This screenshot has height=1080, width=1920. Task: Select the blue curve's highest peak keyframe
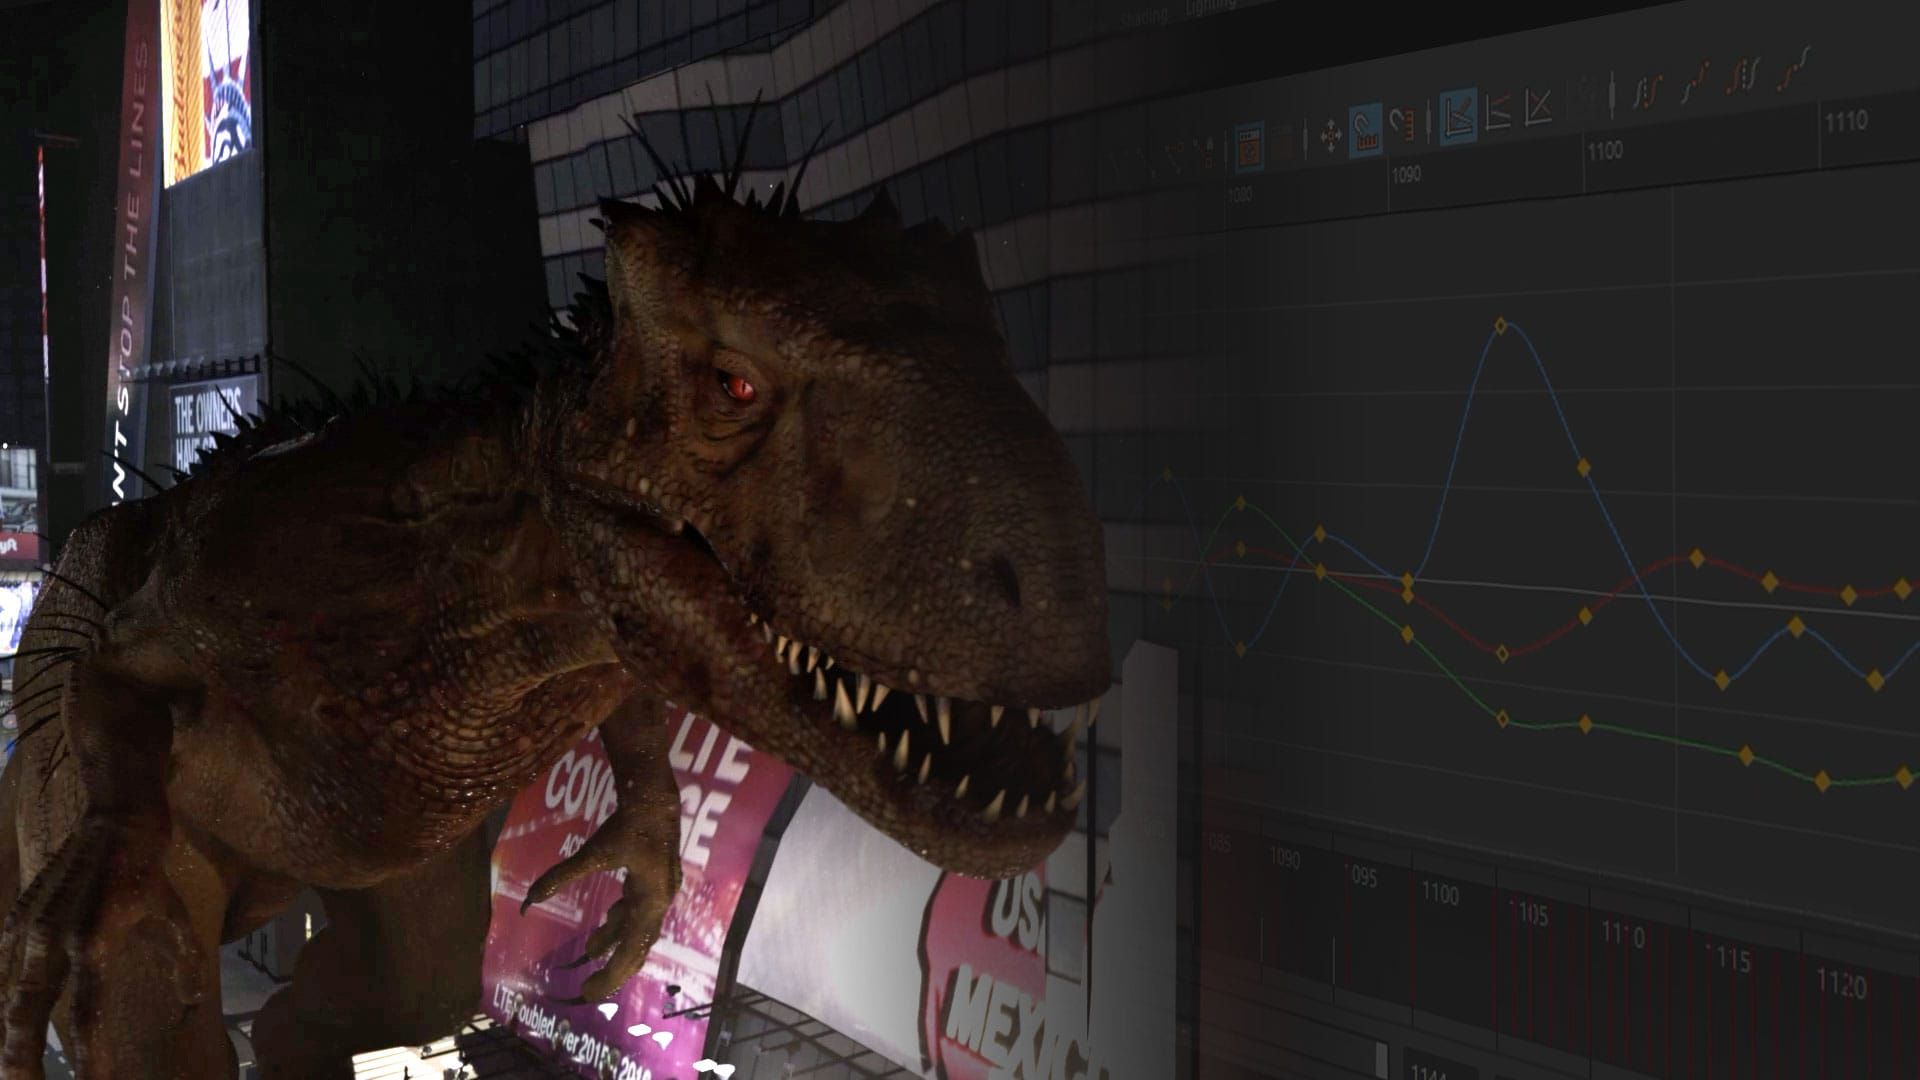[x=1500, y=326]
